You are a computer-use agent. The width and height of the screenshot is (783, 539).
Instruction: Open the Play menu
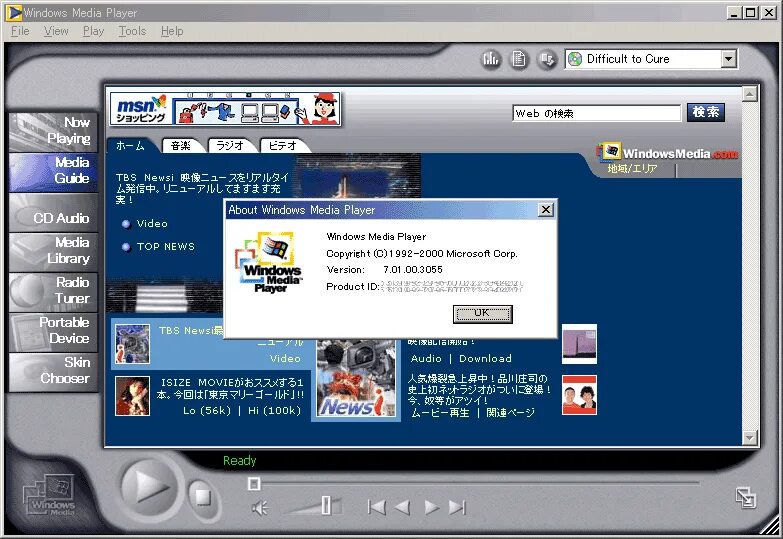(93, 31)
